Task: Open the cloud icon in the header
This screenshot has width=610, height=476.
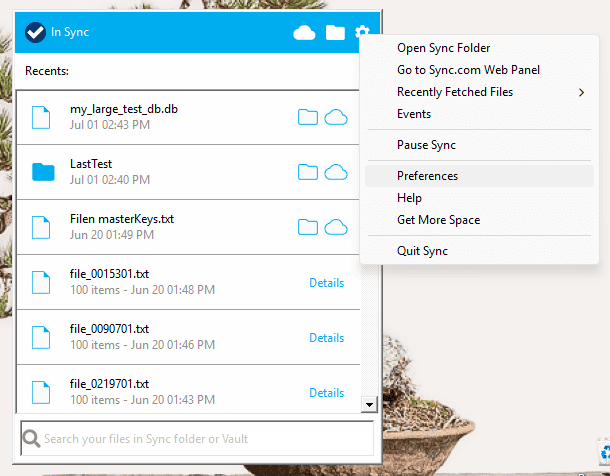Action: click(304, 33)
